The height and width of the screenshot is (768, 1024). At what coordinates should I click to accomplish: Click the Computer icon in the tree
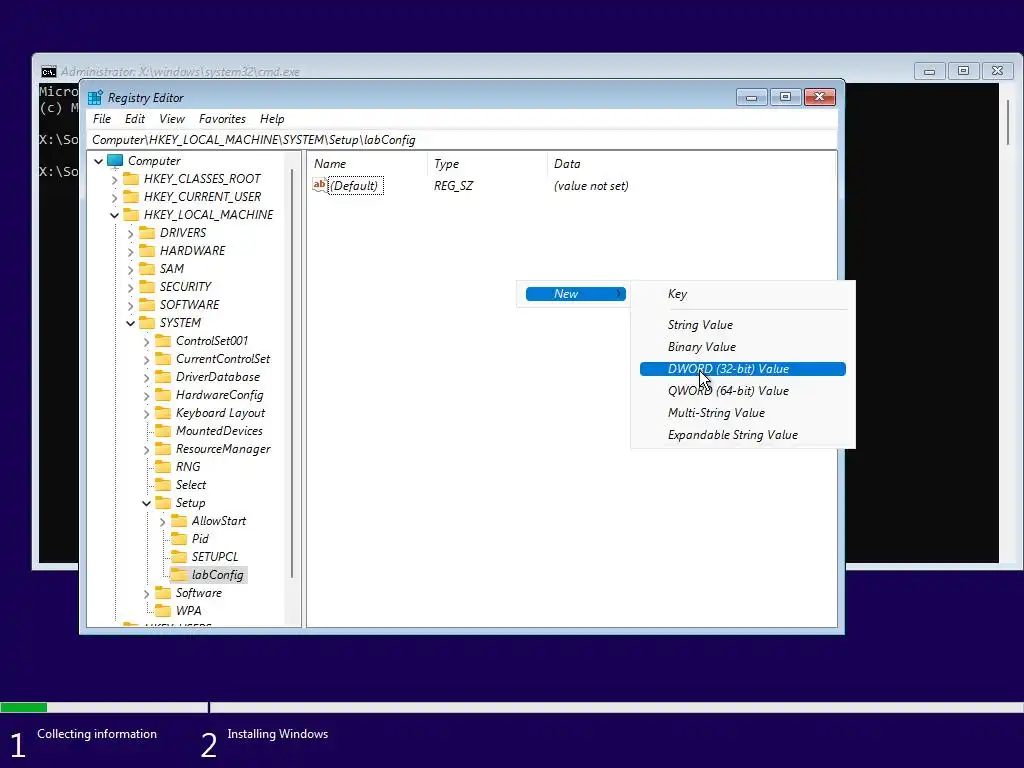click(115, 161)
